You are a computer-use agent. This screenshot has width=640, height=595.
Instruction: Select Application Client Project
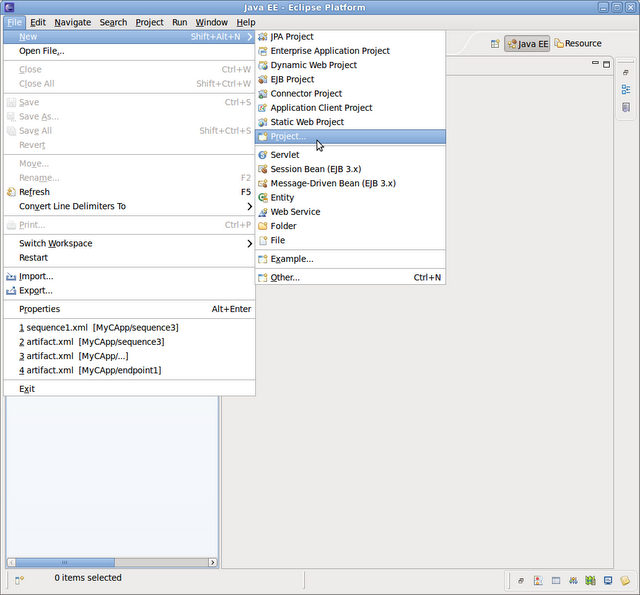click(x=350, y=108)
